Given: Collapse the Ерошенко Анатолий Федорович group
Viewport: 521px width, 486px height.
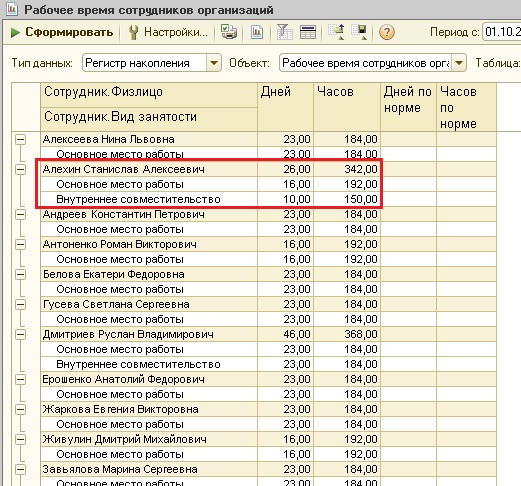Looking at the screenshot, I should point(20,379).
